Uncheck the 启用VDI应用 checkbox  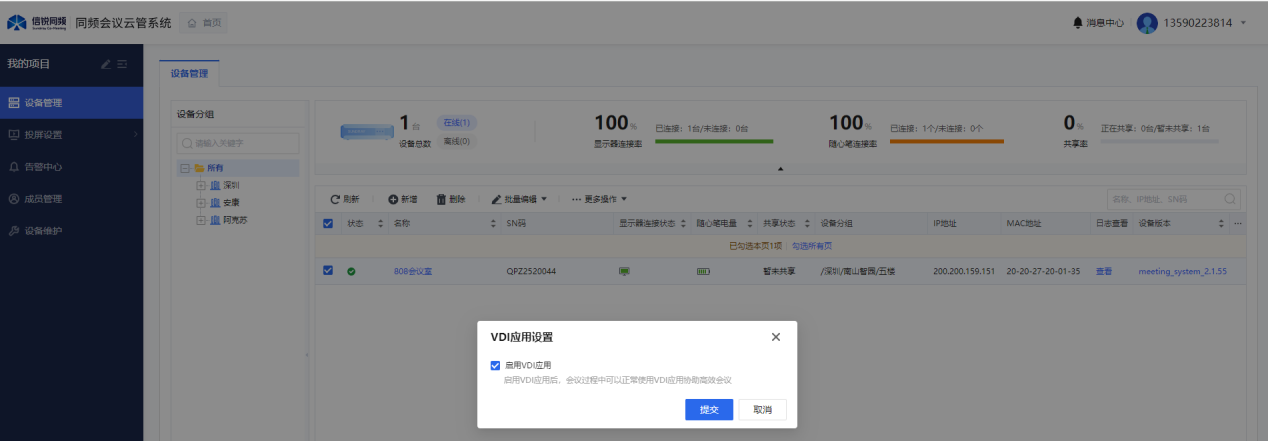496,365
